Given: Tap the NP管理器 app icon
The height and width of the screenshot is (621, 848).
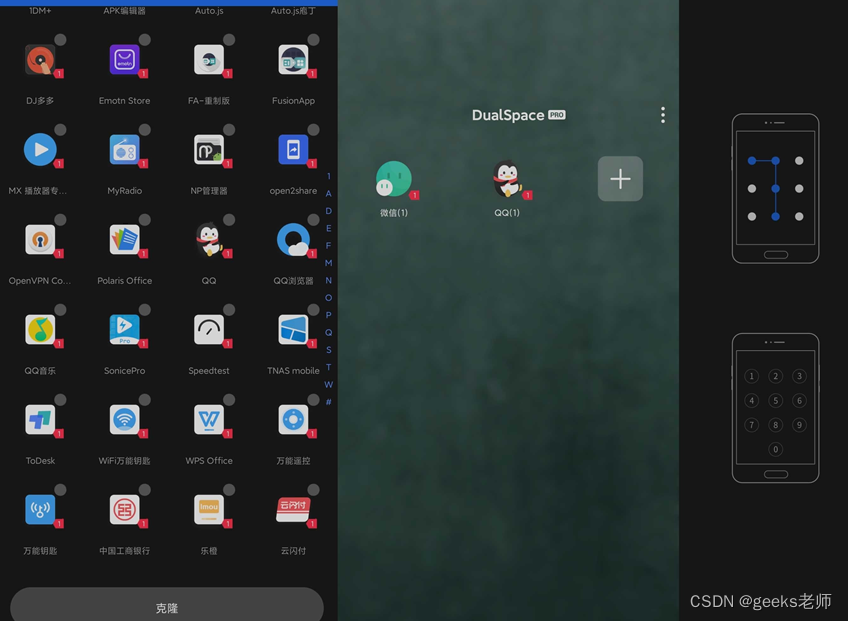Looking at the screenshot, I should pos(209,149).
